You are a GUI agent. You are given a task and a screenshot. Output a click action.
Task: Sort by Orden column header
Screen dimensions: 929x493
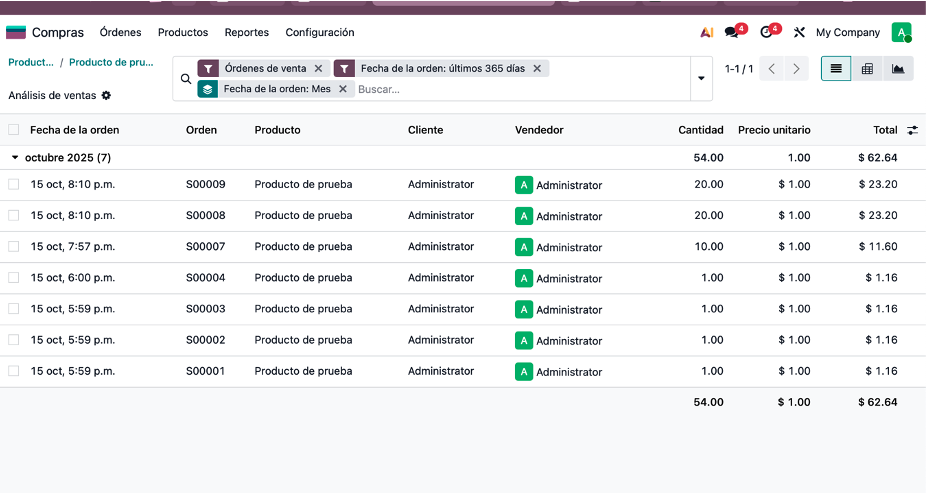[x=201, y=130]
